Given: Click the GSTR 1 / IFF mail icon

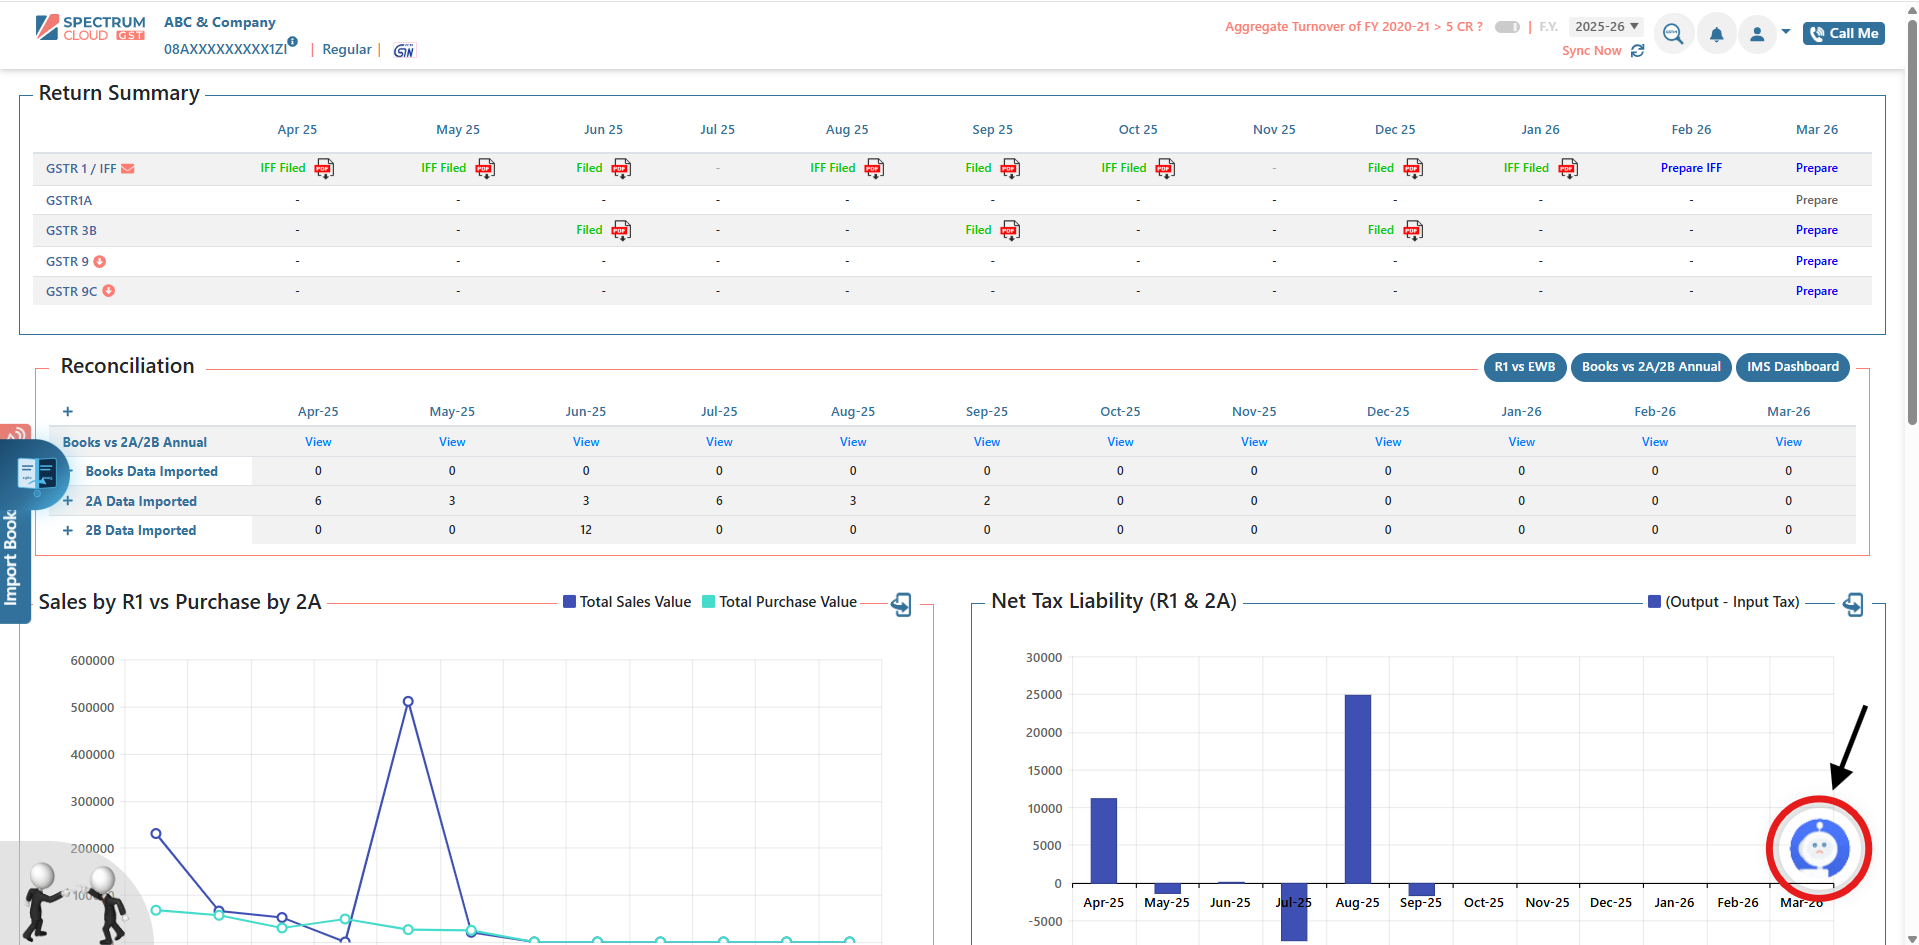Looking at the screenshot, I should [128, 169].
